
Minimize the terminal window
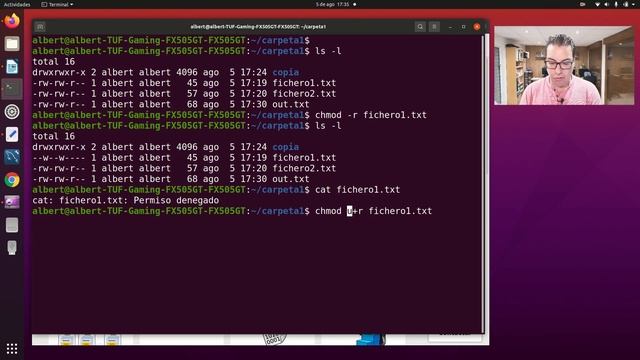(450, 27)
